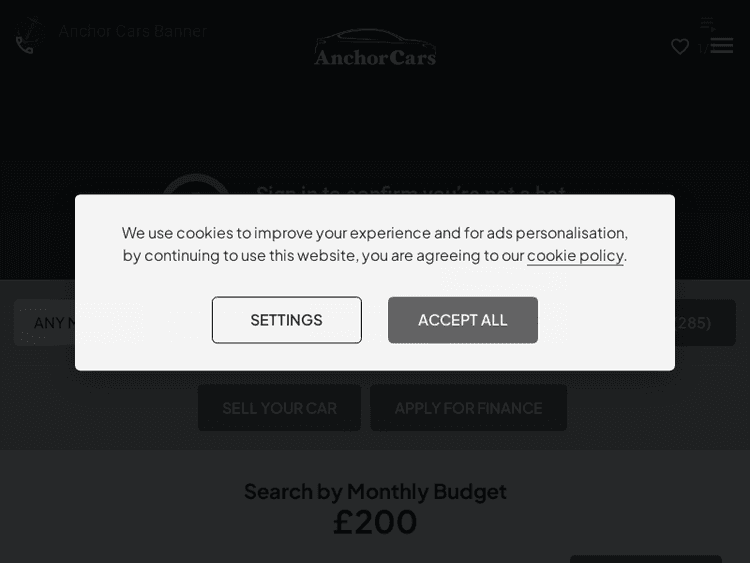Click the dark button below budget

point(646,559)
